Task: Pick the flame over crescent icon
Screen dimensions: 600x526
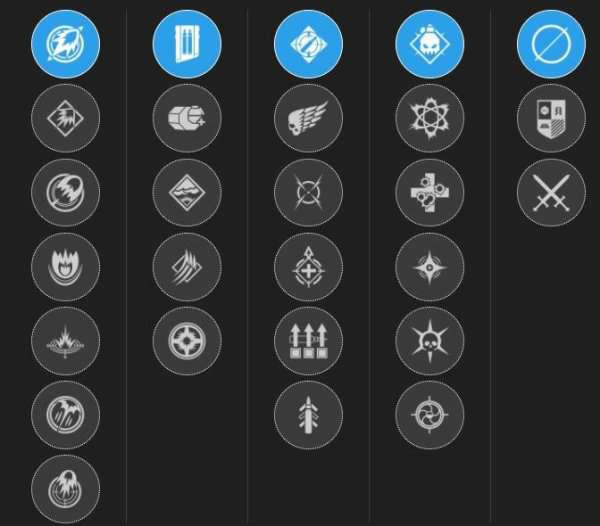Action: (65, 267)
